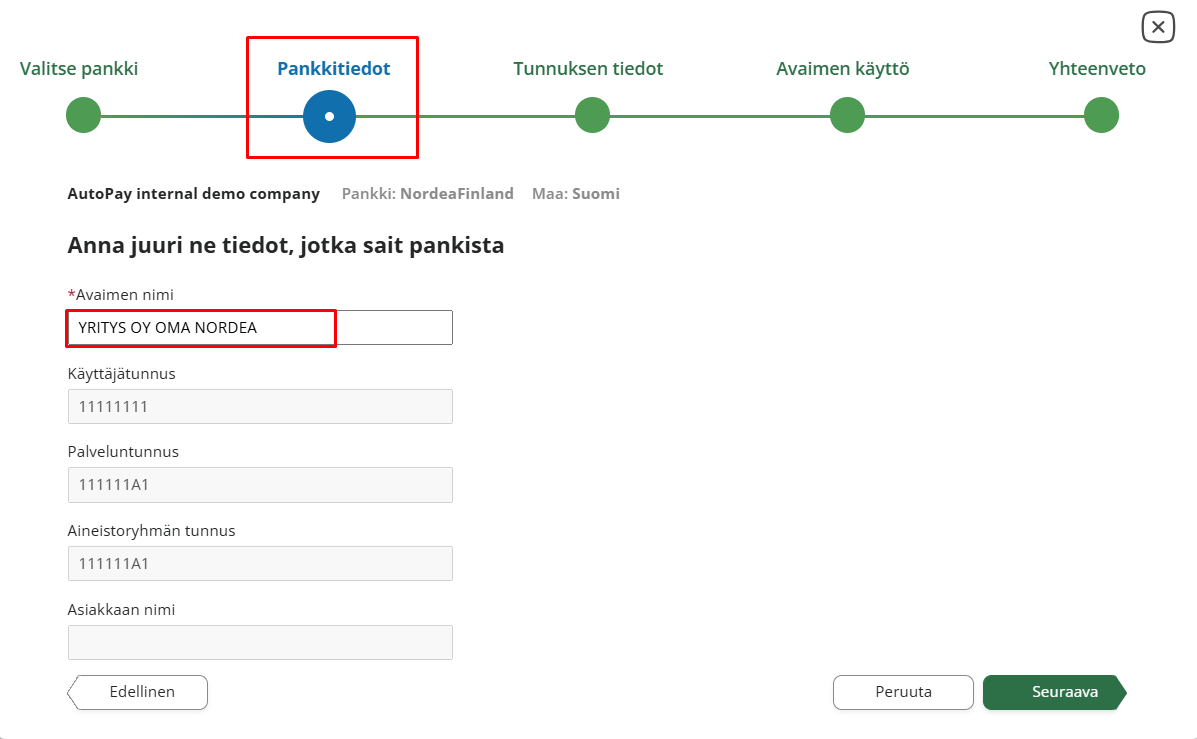Go to the Tunnuksen tiedot step label
Viewport: 1197px width, 739px height.
(588, 69)
